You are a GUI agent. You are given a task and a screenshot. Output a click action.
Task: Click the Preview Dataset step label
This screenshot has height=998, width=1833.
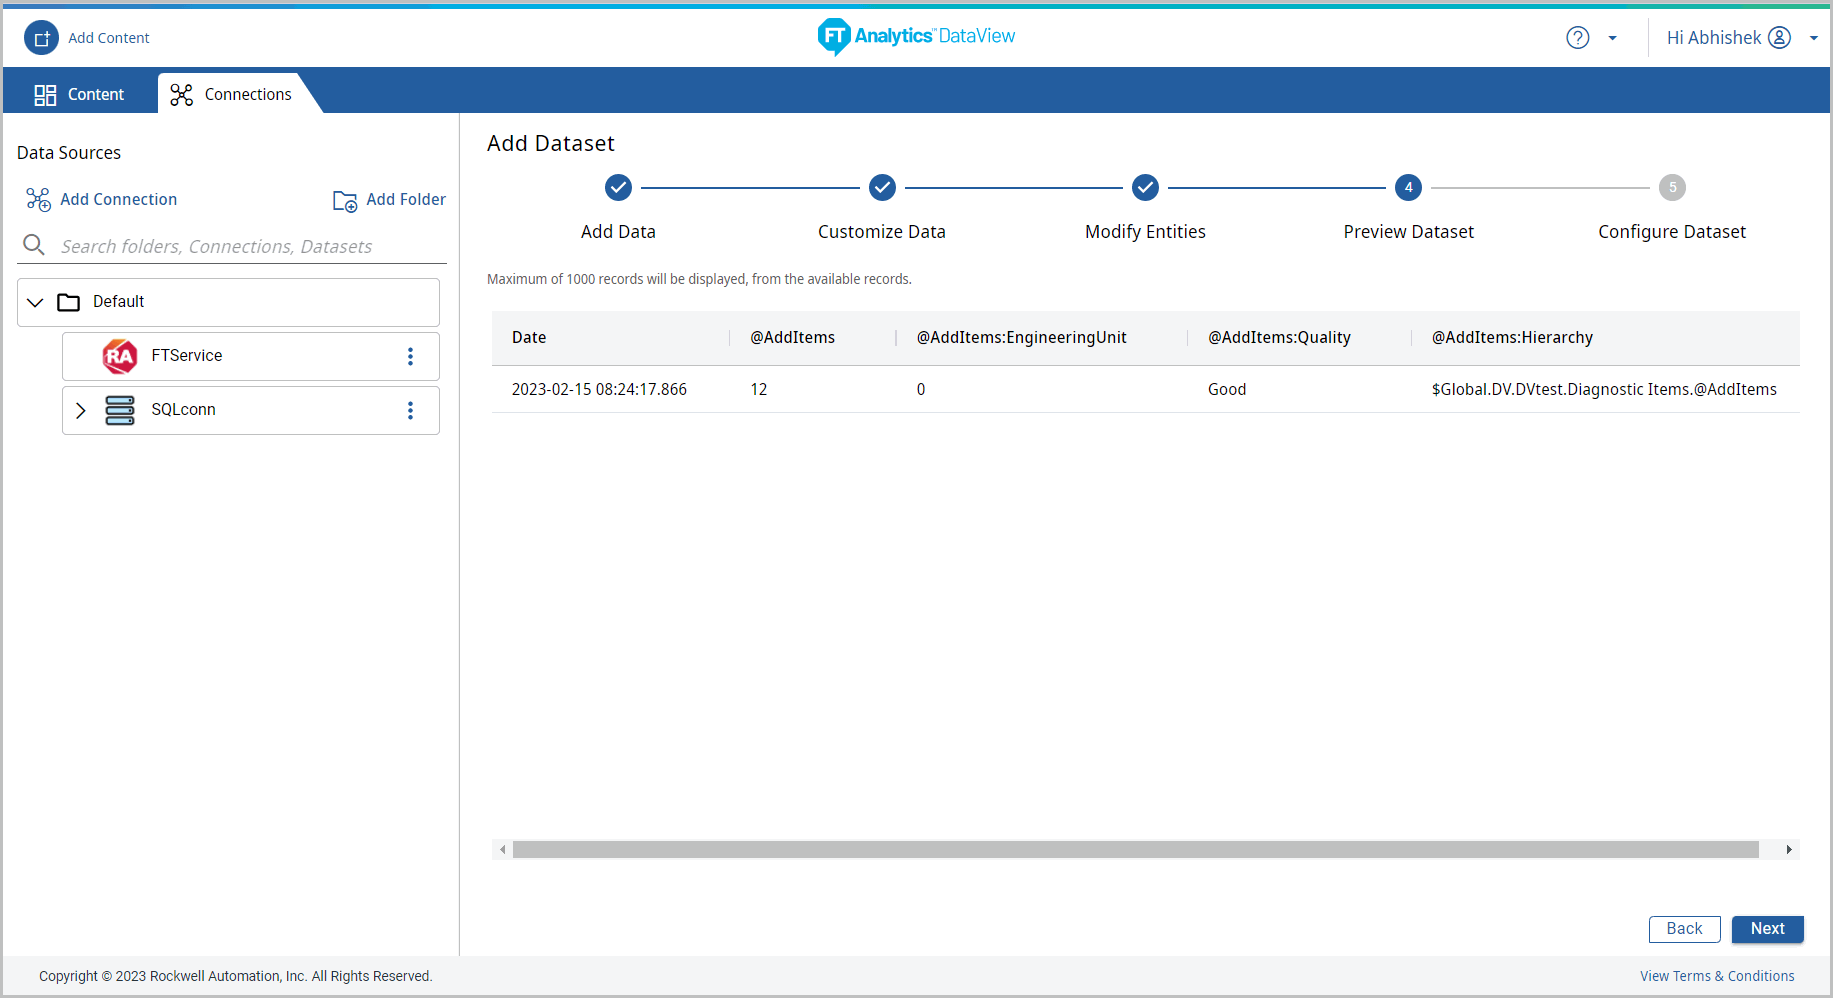click(x=1408, y=232)
